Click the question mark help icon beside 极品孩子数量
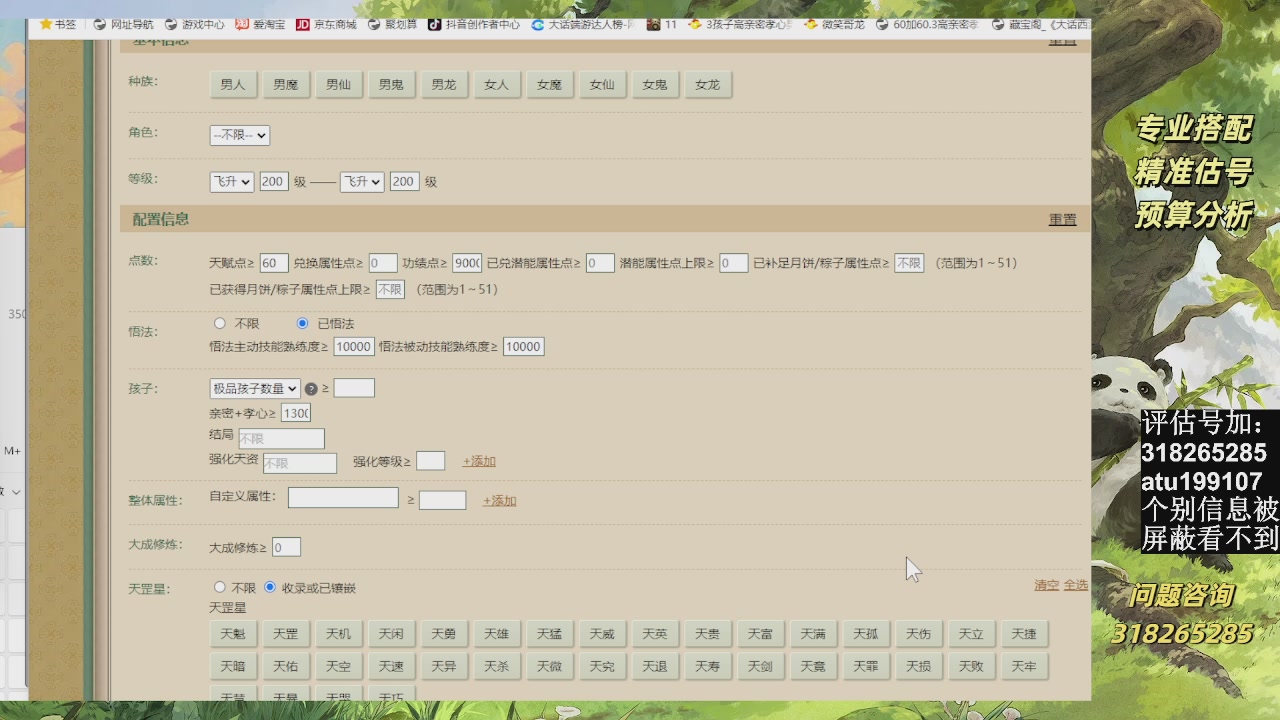Viewport: 1280px width, 720px height. point(313,388)
